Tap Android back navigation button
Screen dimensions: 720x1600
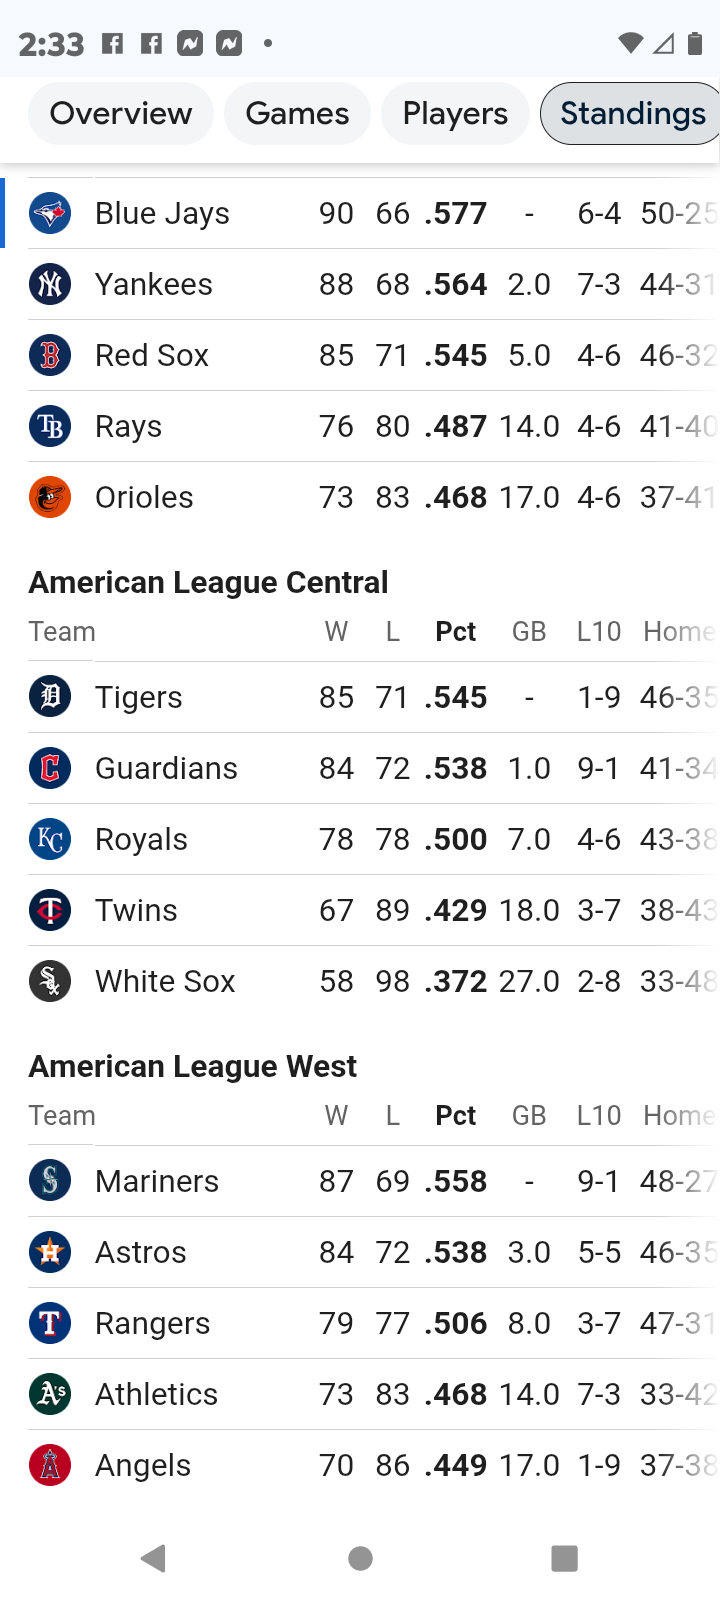[153, 1558]
